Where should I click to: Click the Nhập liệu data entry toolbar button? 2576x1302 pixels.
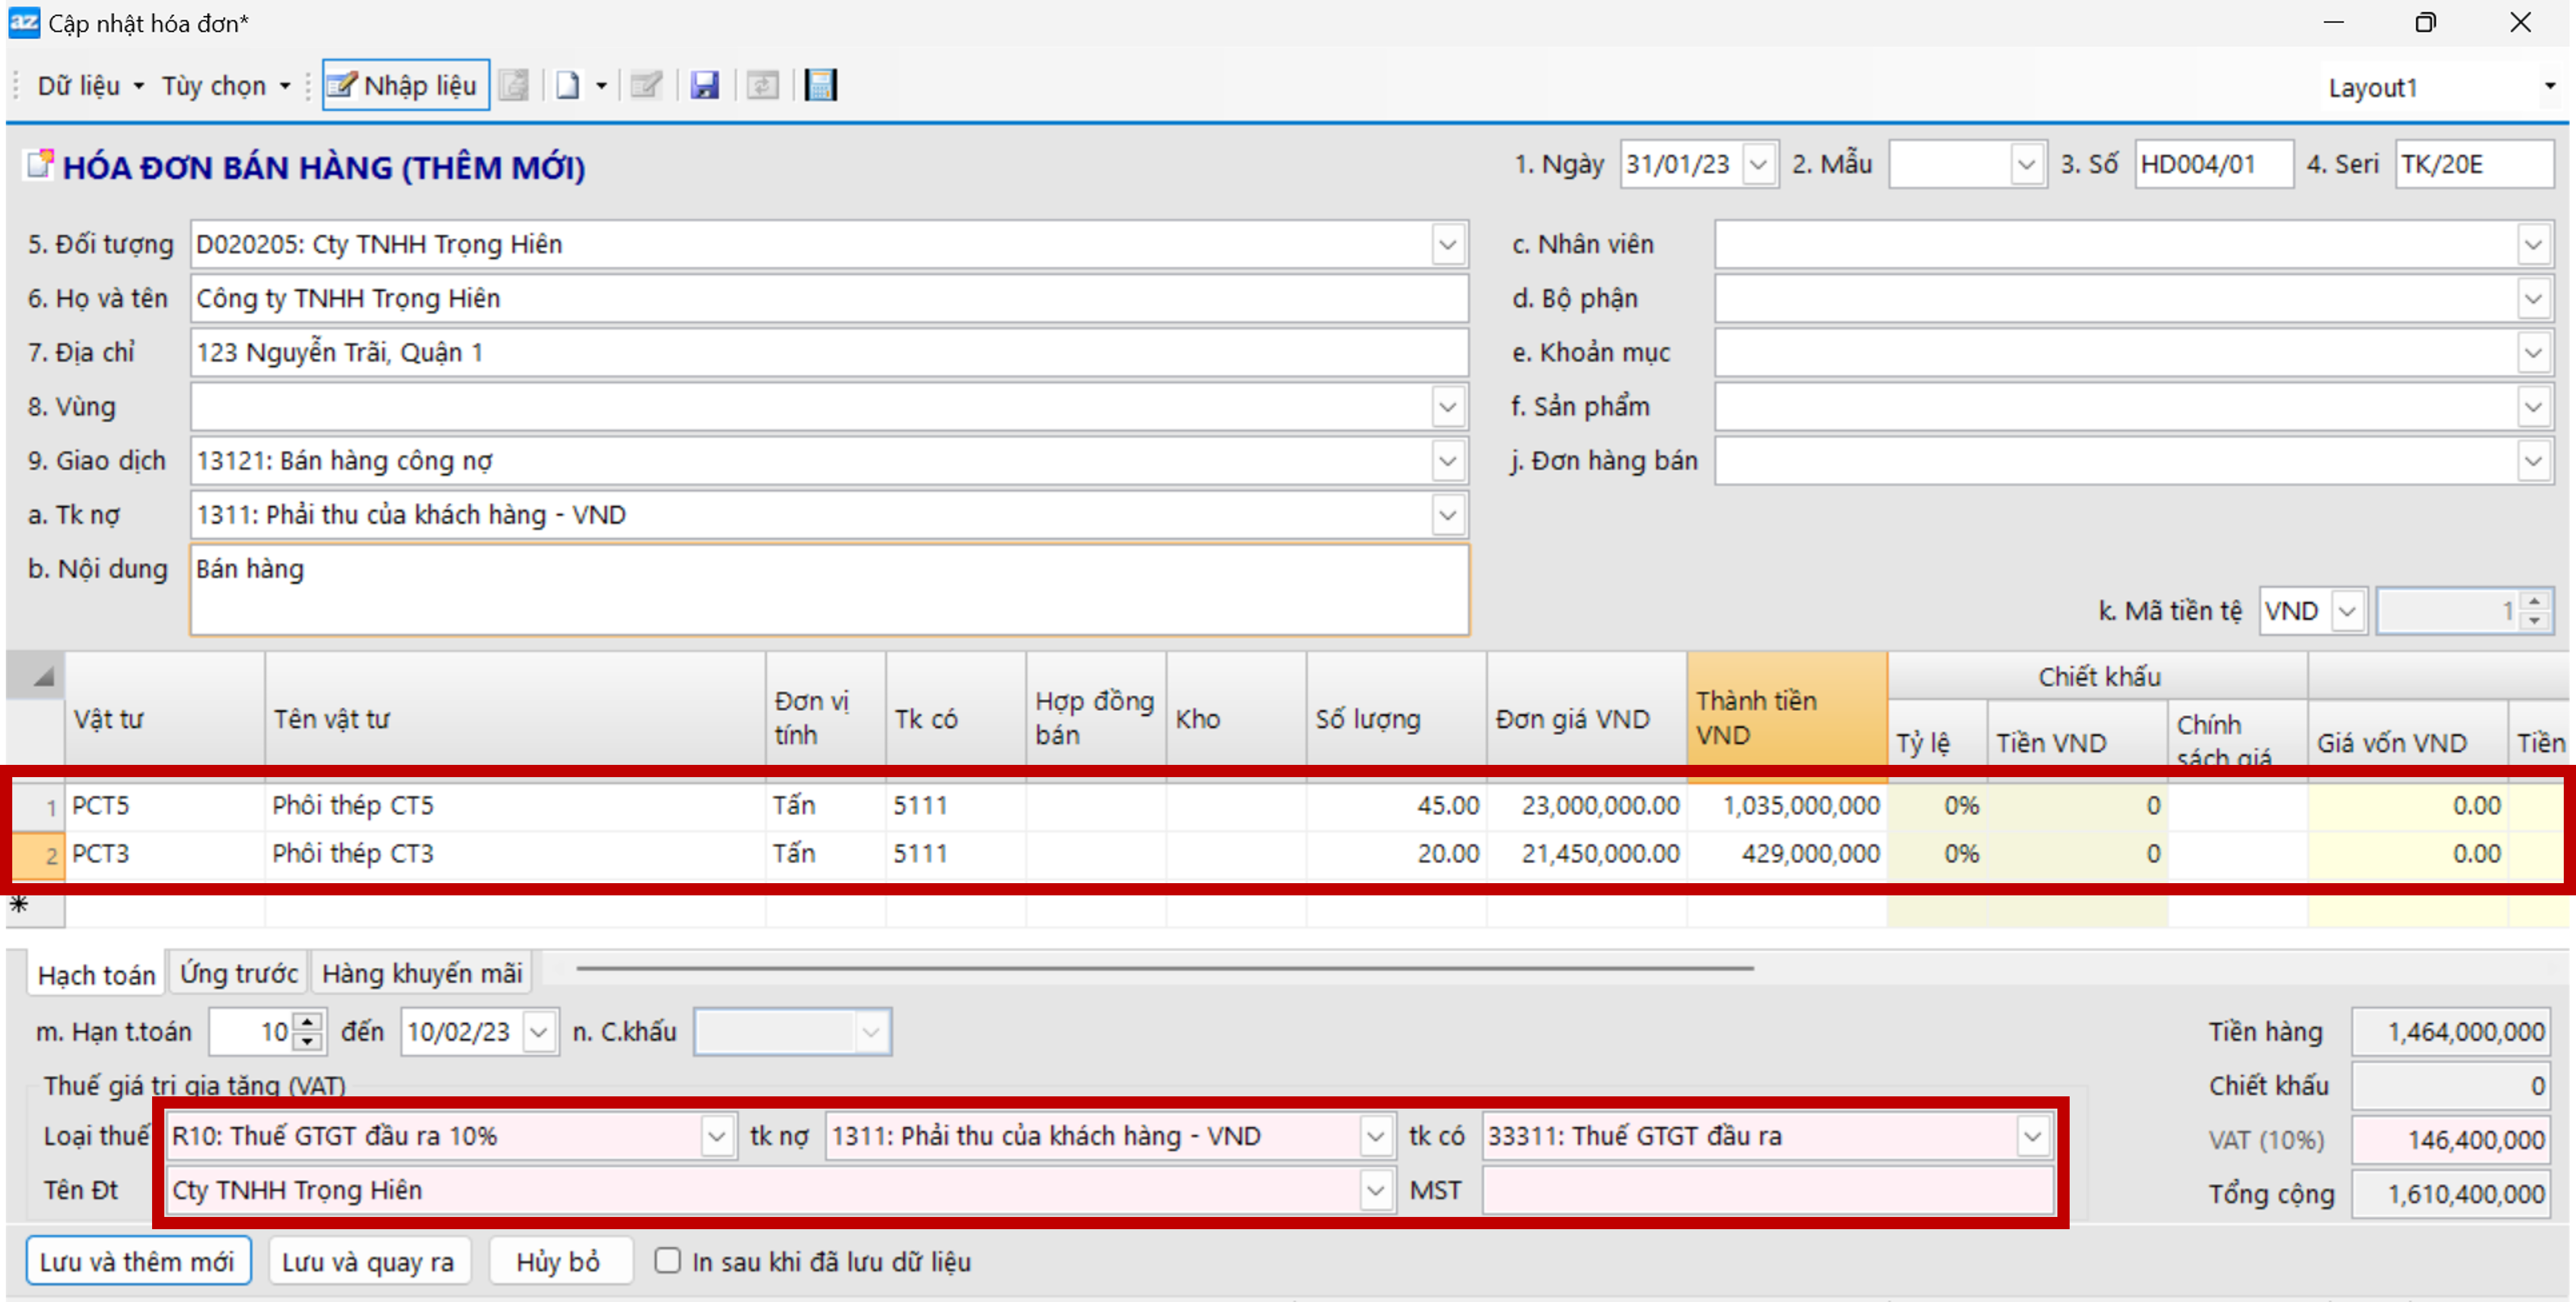point(405,86)
